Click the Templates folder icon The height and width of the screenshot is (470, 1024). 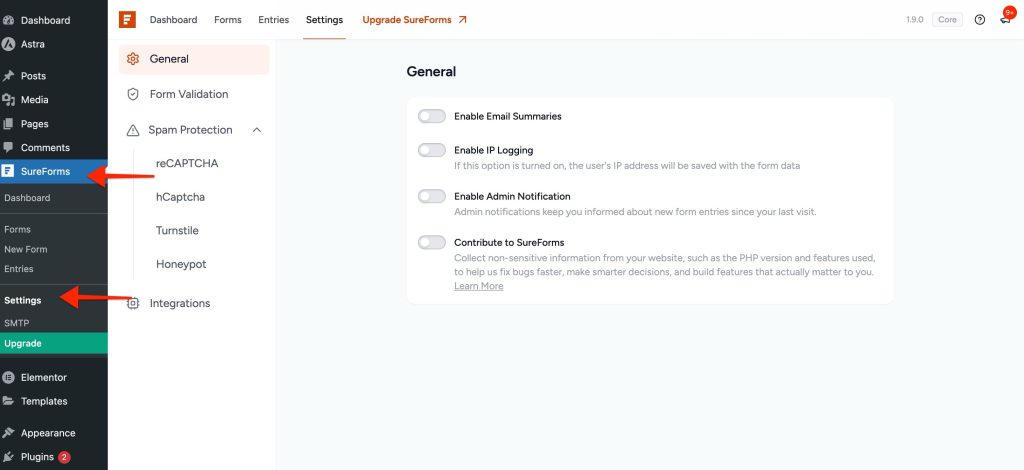[8, 401]
